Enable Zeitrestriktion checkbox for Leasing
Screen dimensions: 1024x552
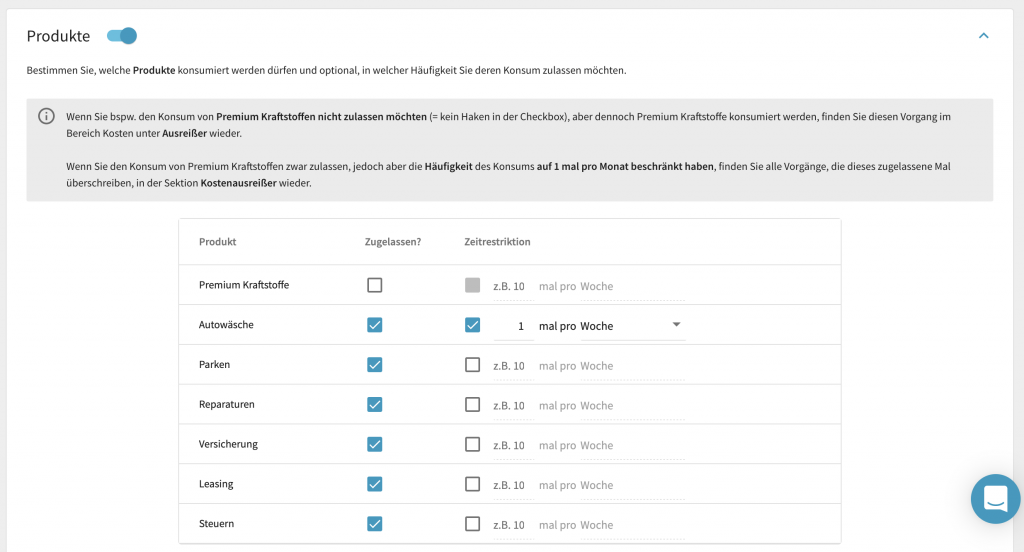472,484
